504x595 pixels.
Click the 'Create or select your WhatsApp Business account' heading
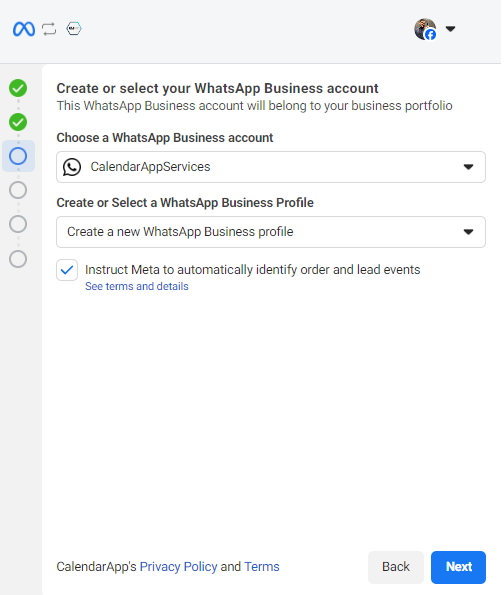(x=217, y=88)
